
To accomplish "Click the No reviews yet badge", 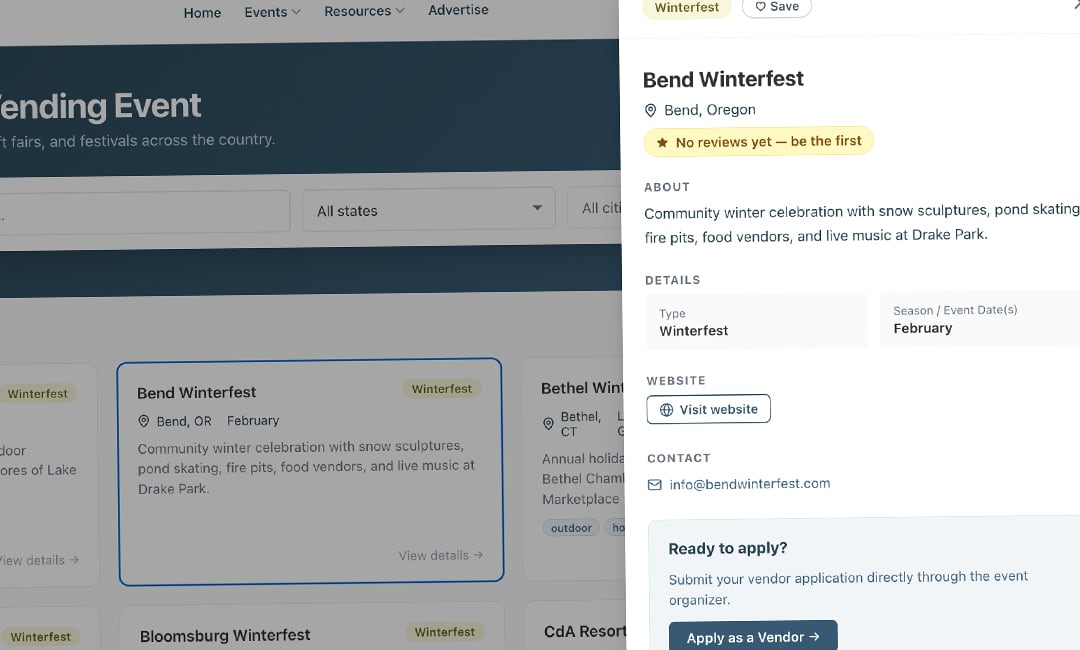I will coord(758,142).
